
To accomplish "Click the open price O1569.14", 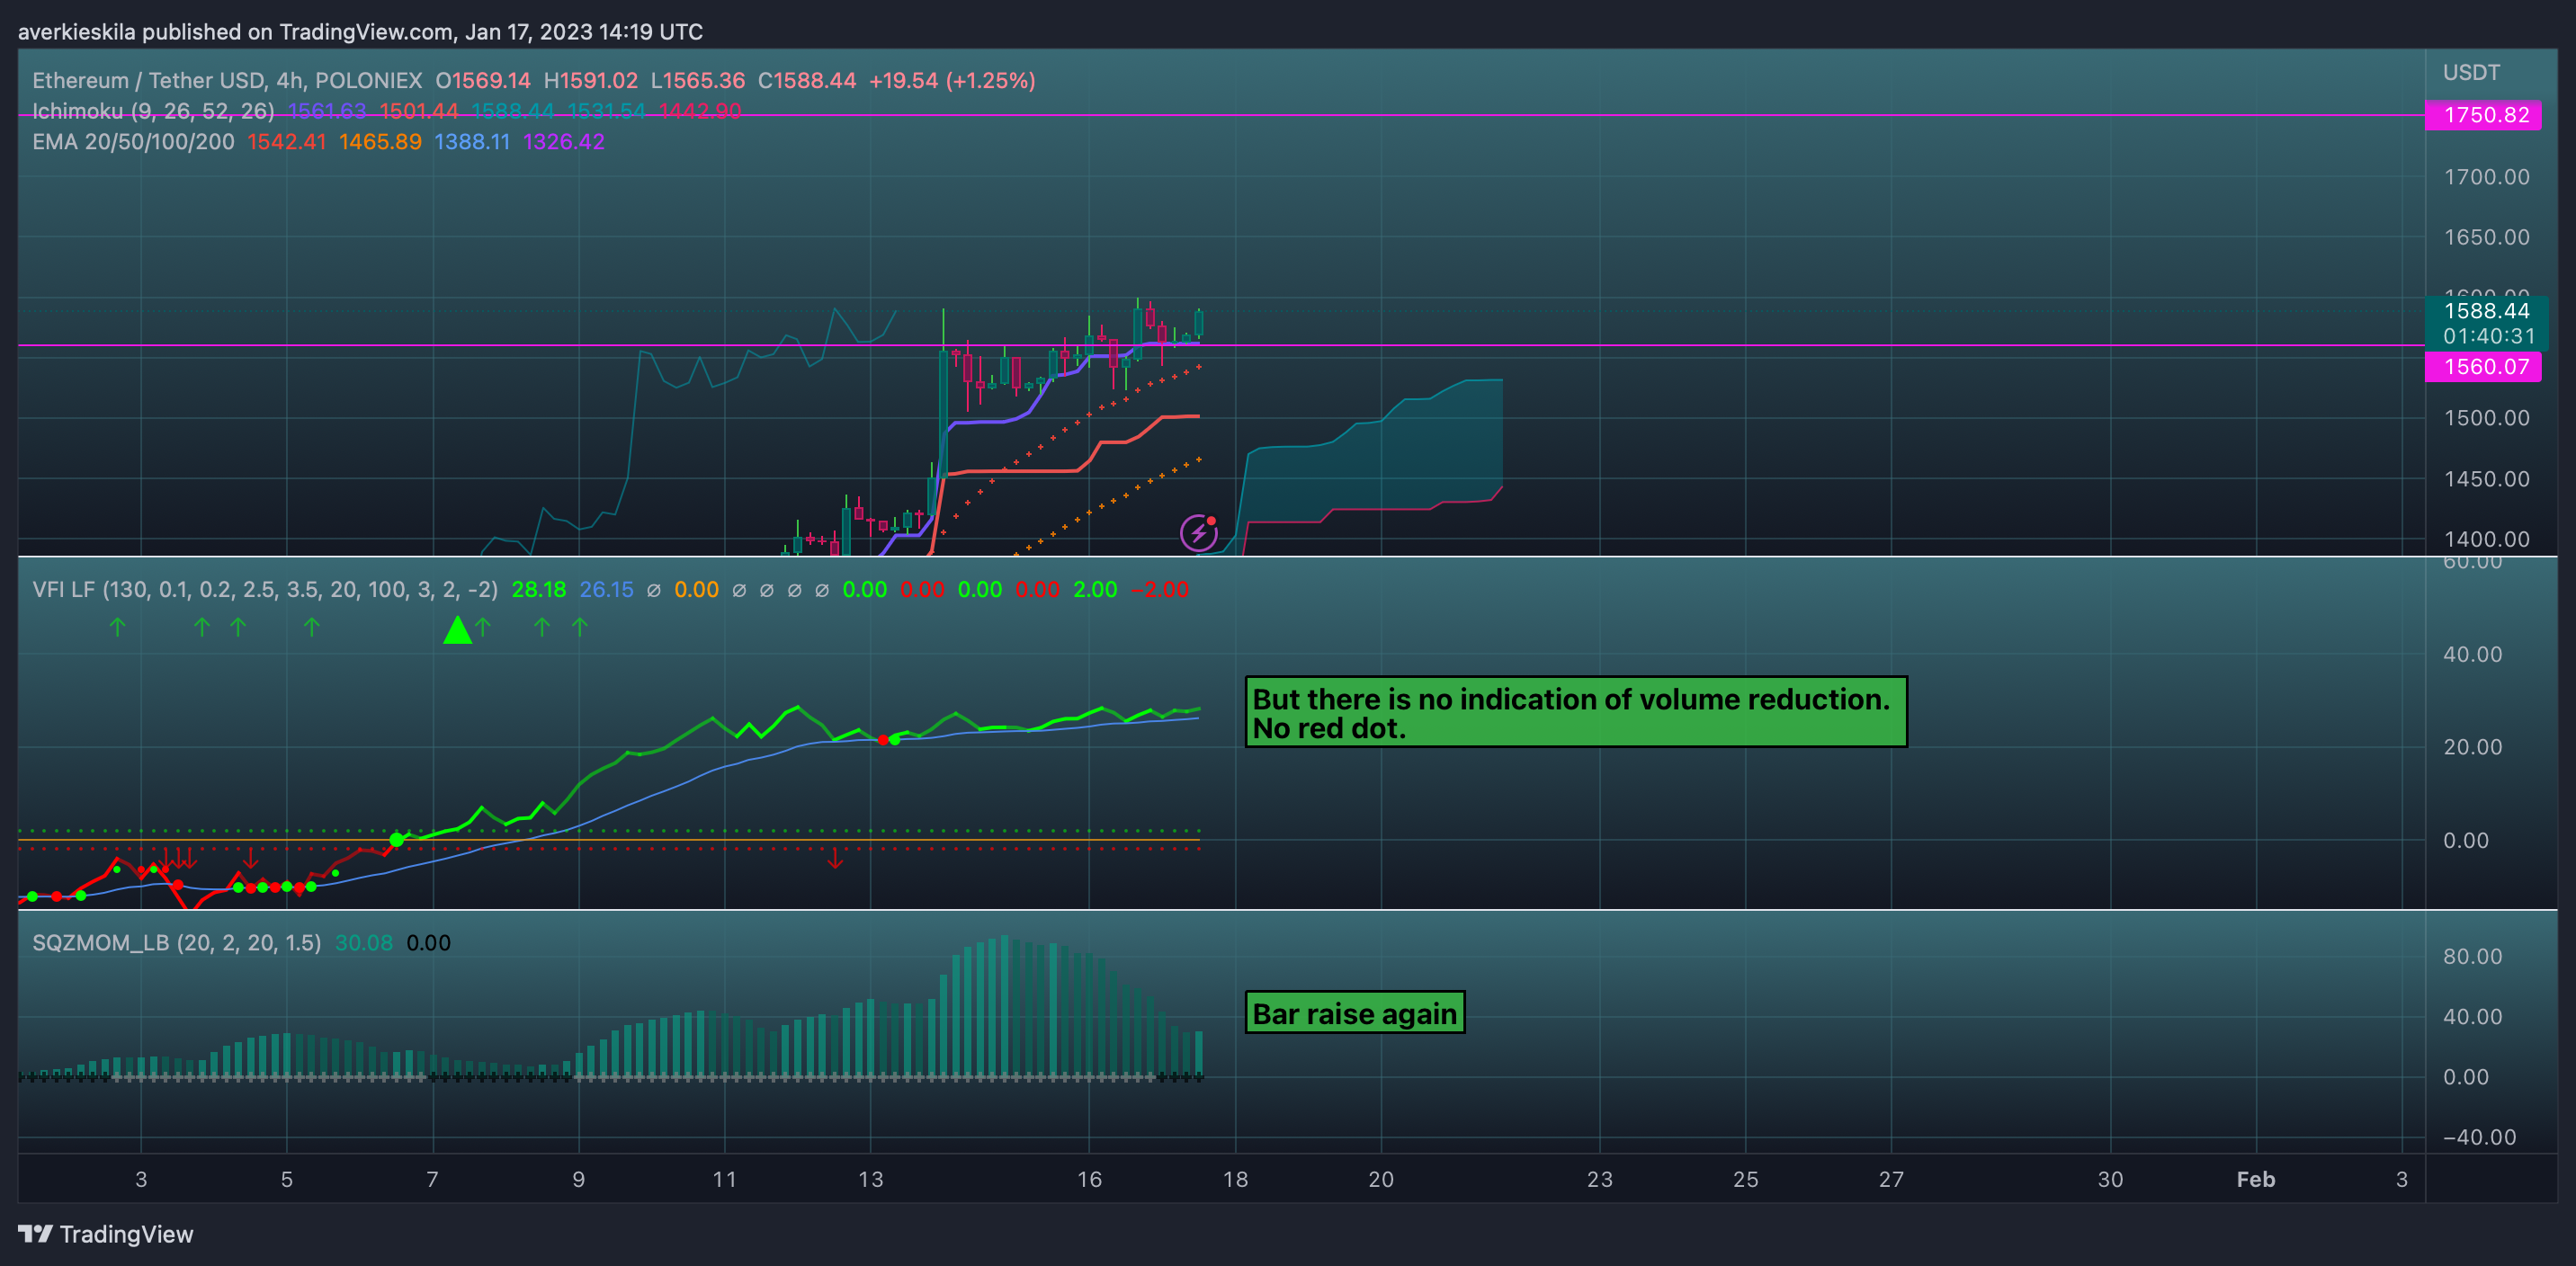I will pos(483,80).
